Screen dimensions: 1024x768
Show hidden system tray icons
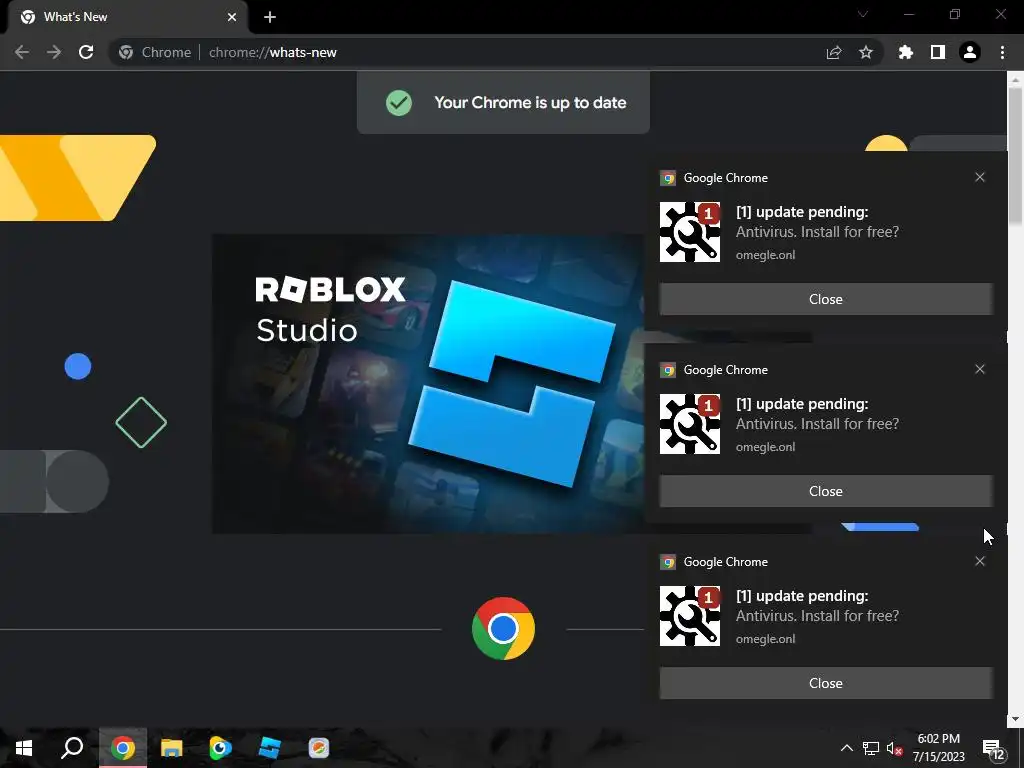pos(846,748)
